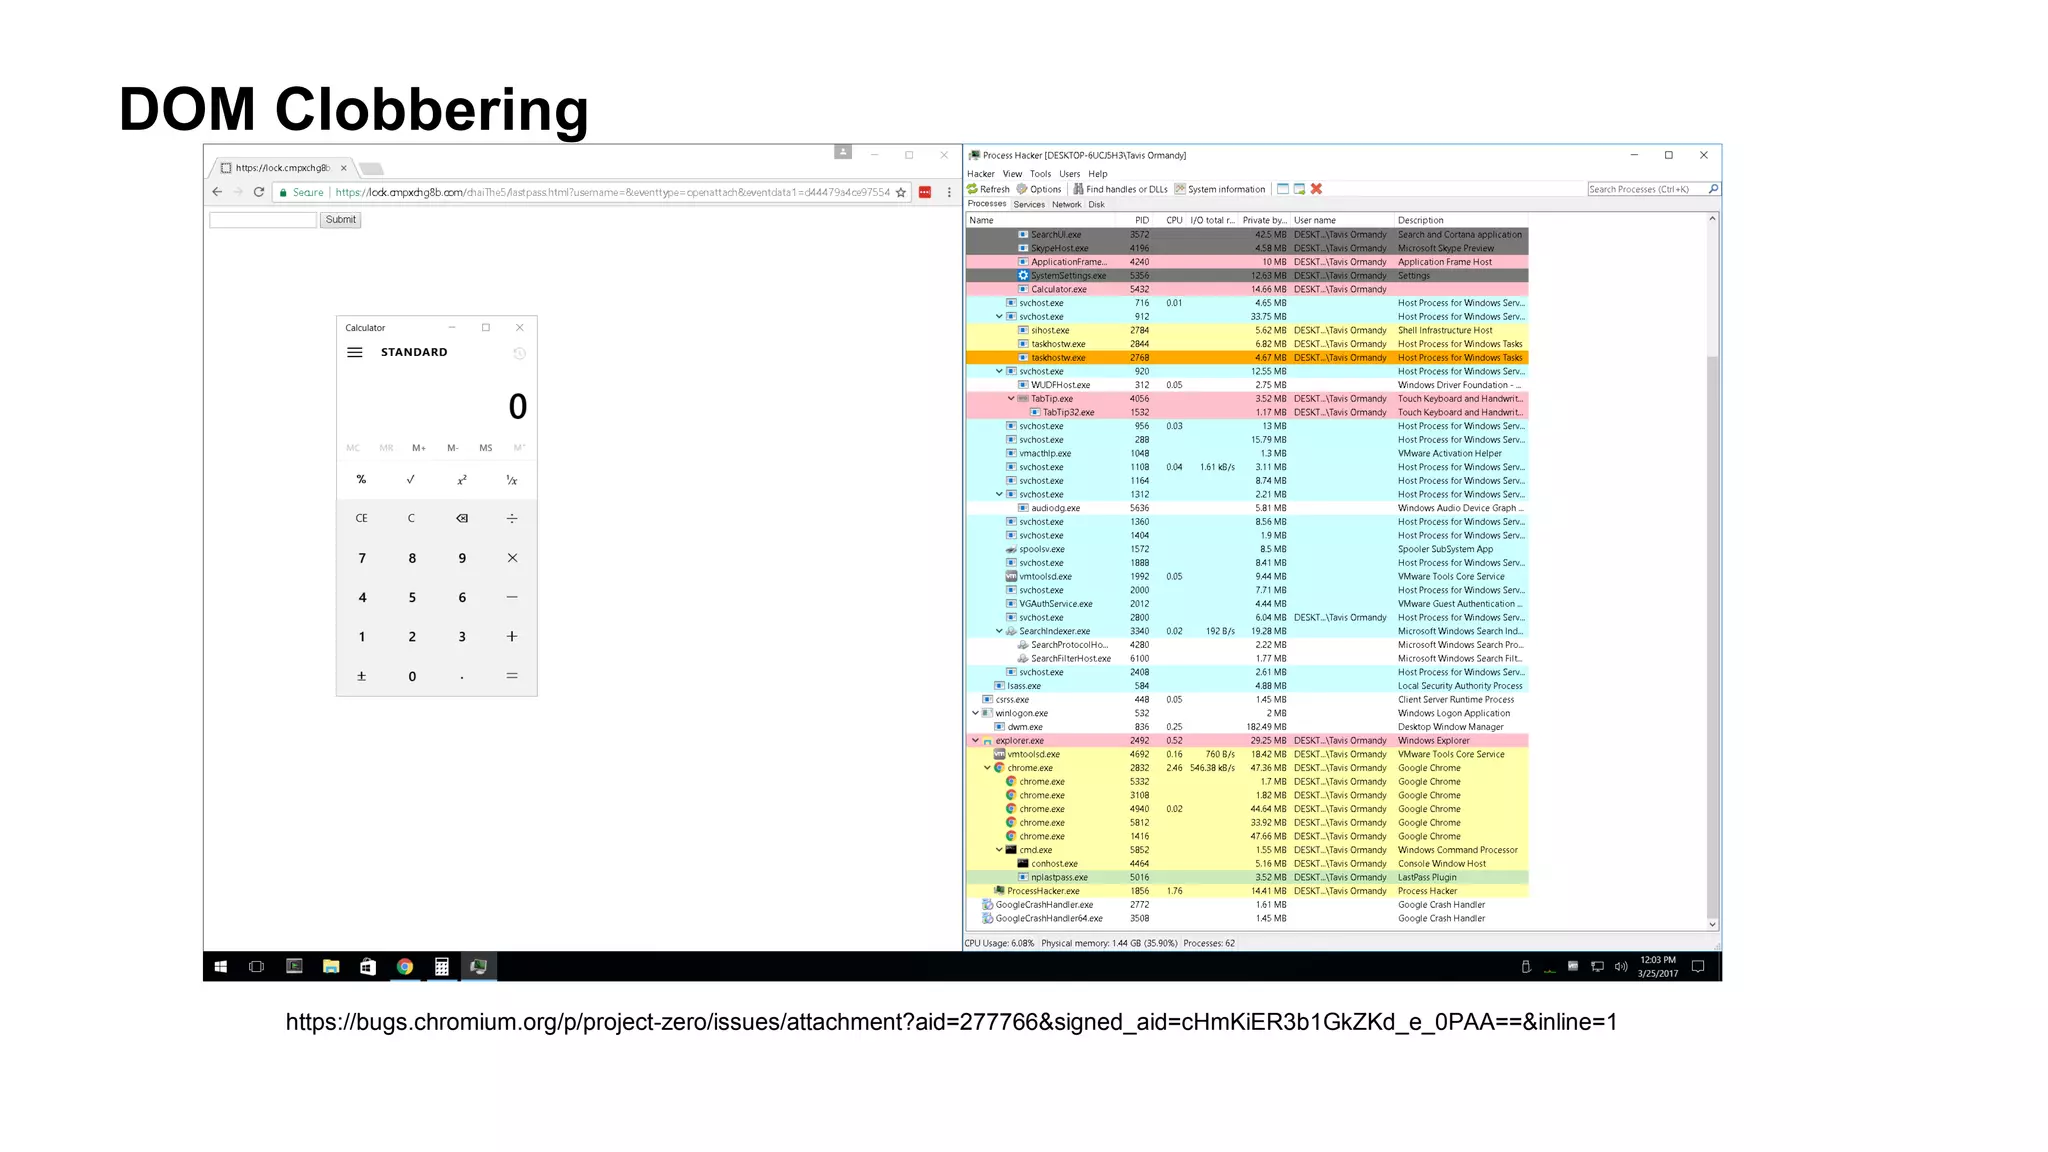2048x1152 pixels.
Task: Select the highlighted taskhostw.exe 2768 row
Action: (1247, 357)
